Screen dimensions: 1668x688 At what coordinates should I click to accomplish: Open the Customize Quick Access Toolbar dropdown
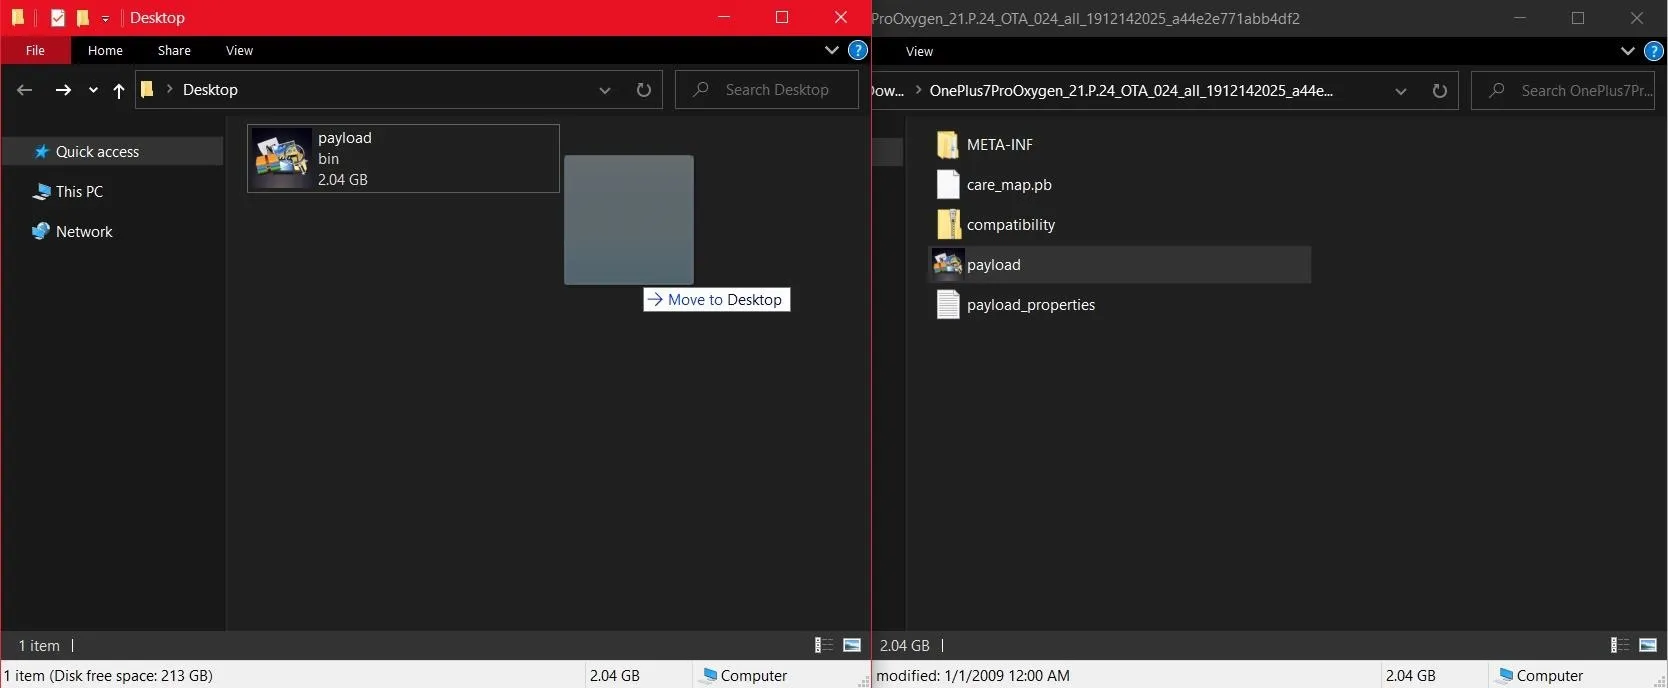point(105,19)
